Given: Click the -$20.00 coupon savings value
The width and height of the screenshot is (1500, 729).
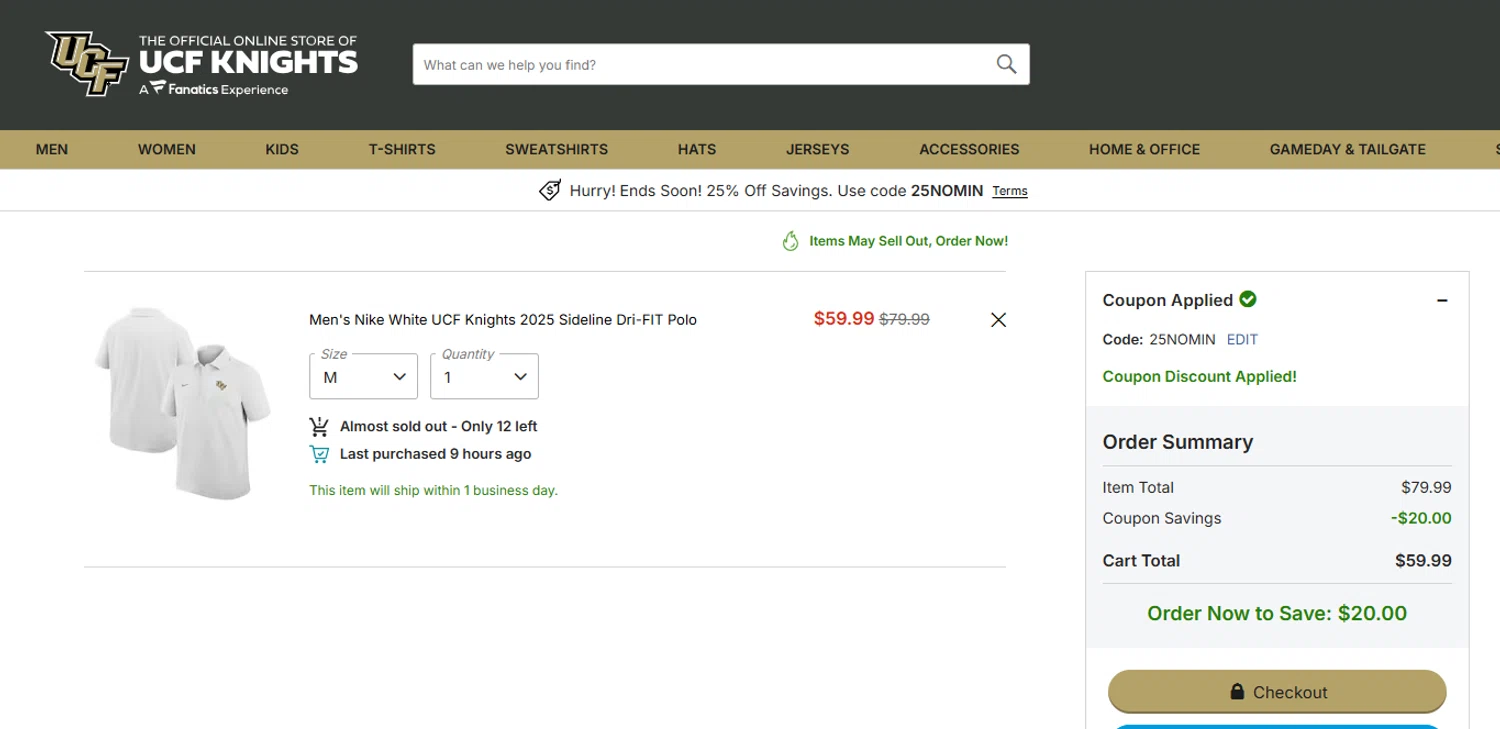Looking at the screenshot, I should pyautogui.click(x=1421, y=519).
